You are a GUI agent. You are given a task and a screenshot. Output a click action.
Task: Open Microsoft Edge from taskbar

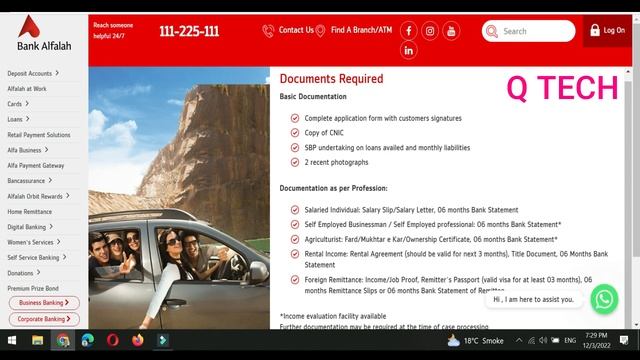point(87,340)
